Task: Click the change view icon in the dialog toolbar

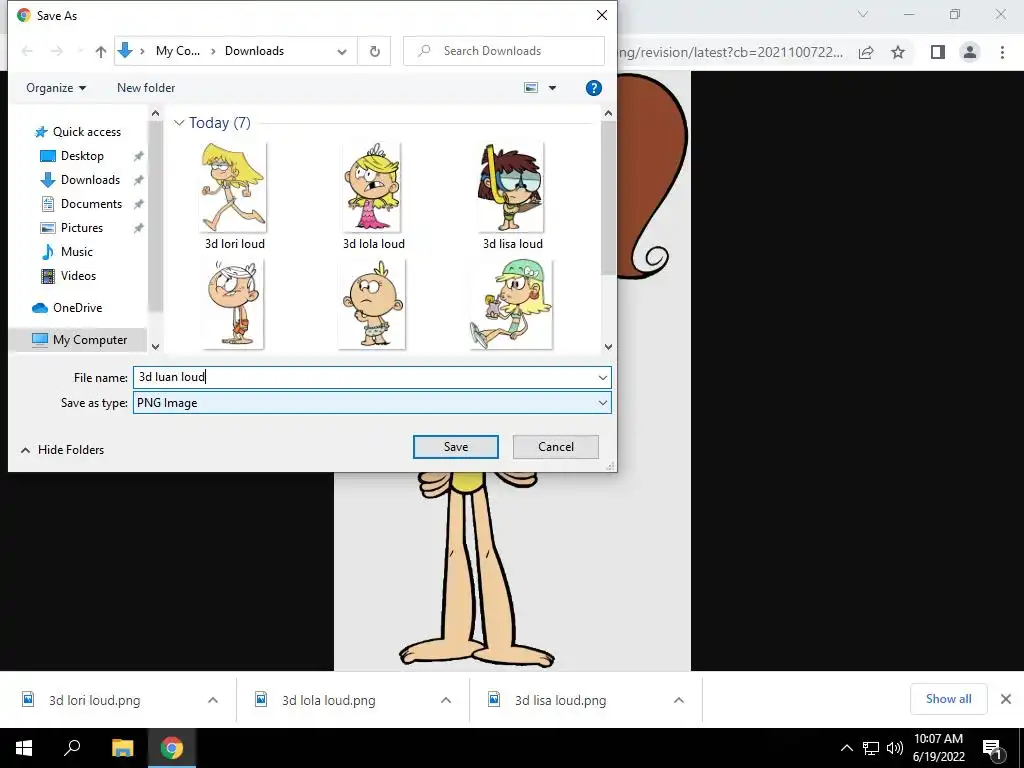Action: (x=531, y=88)
